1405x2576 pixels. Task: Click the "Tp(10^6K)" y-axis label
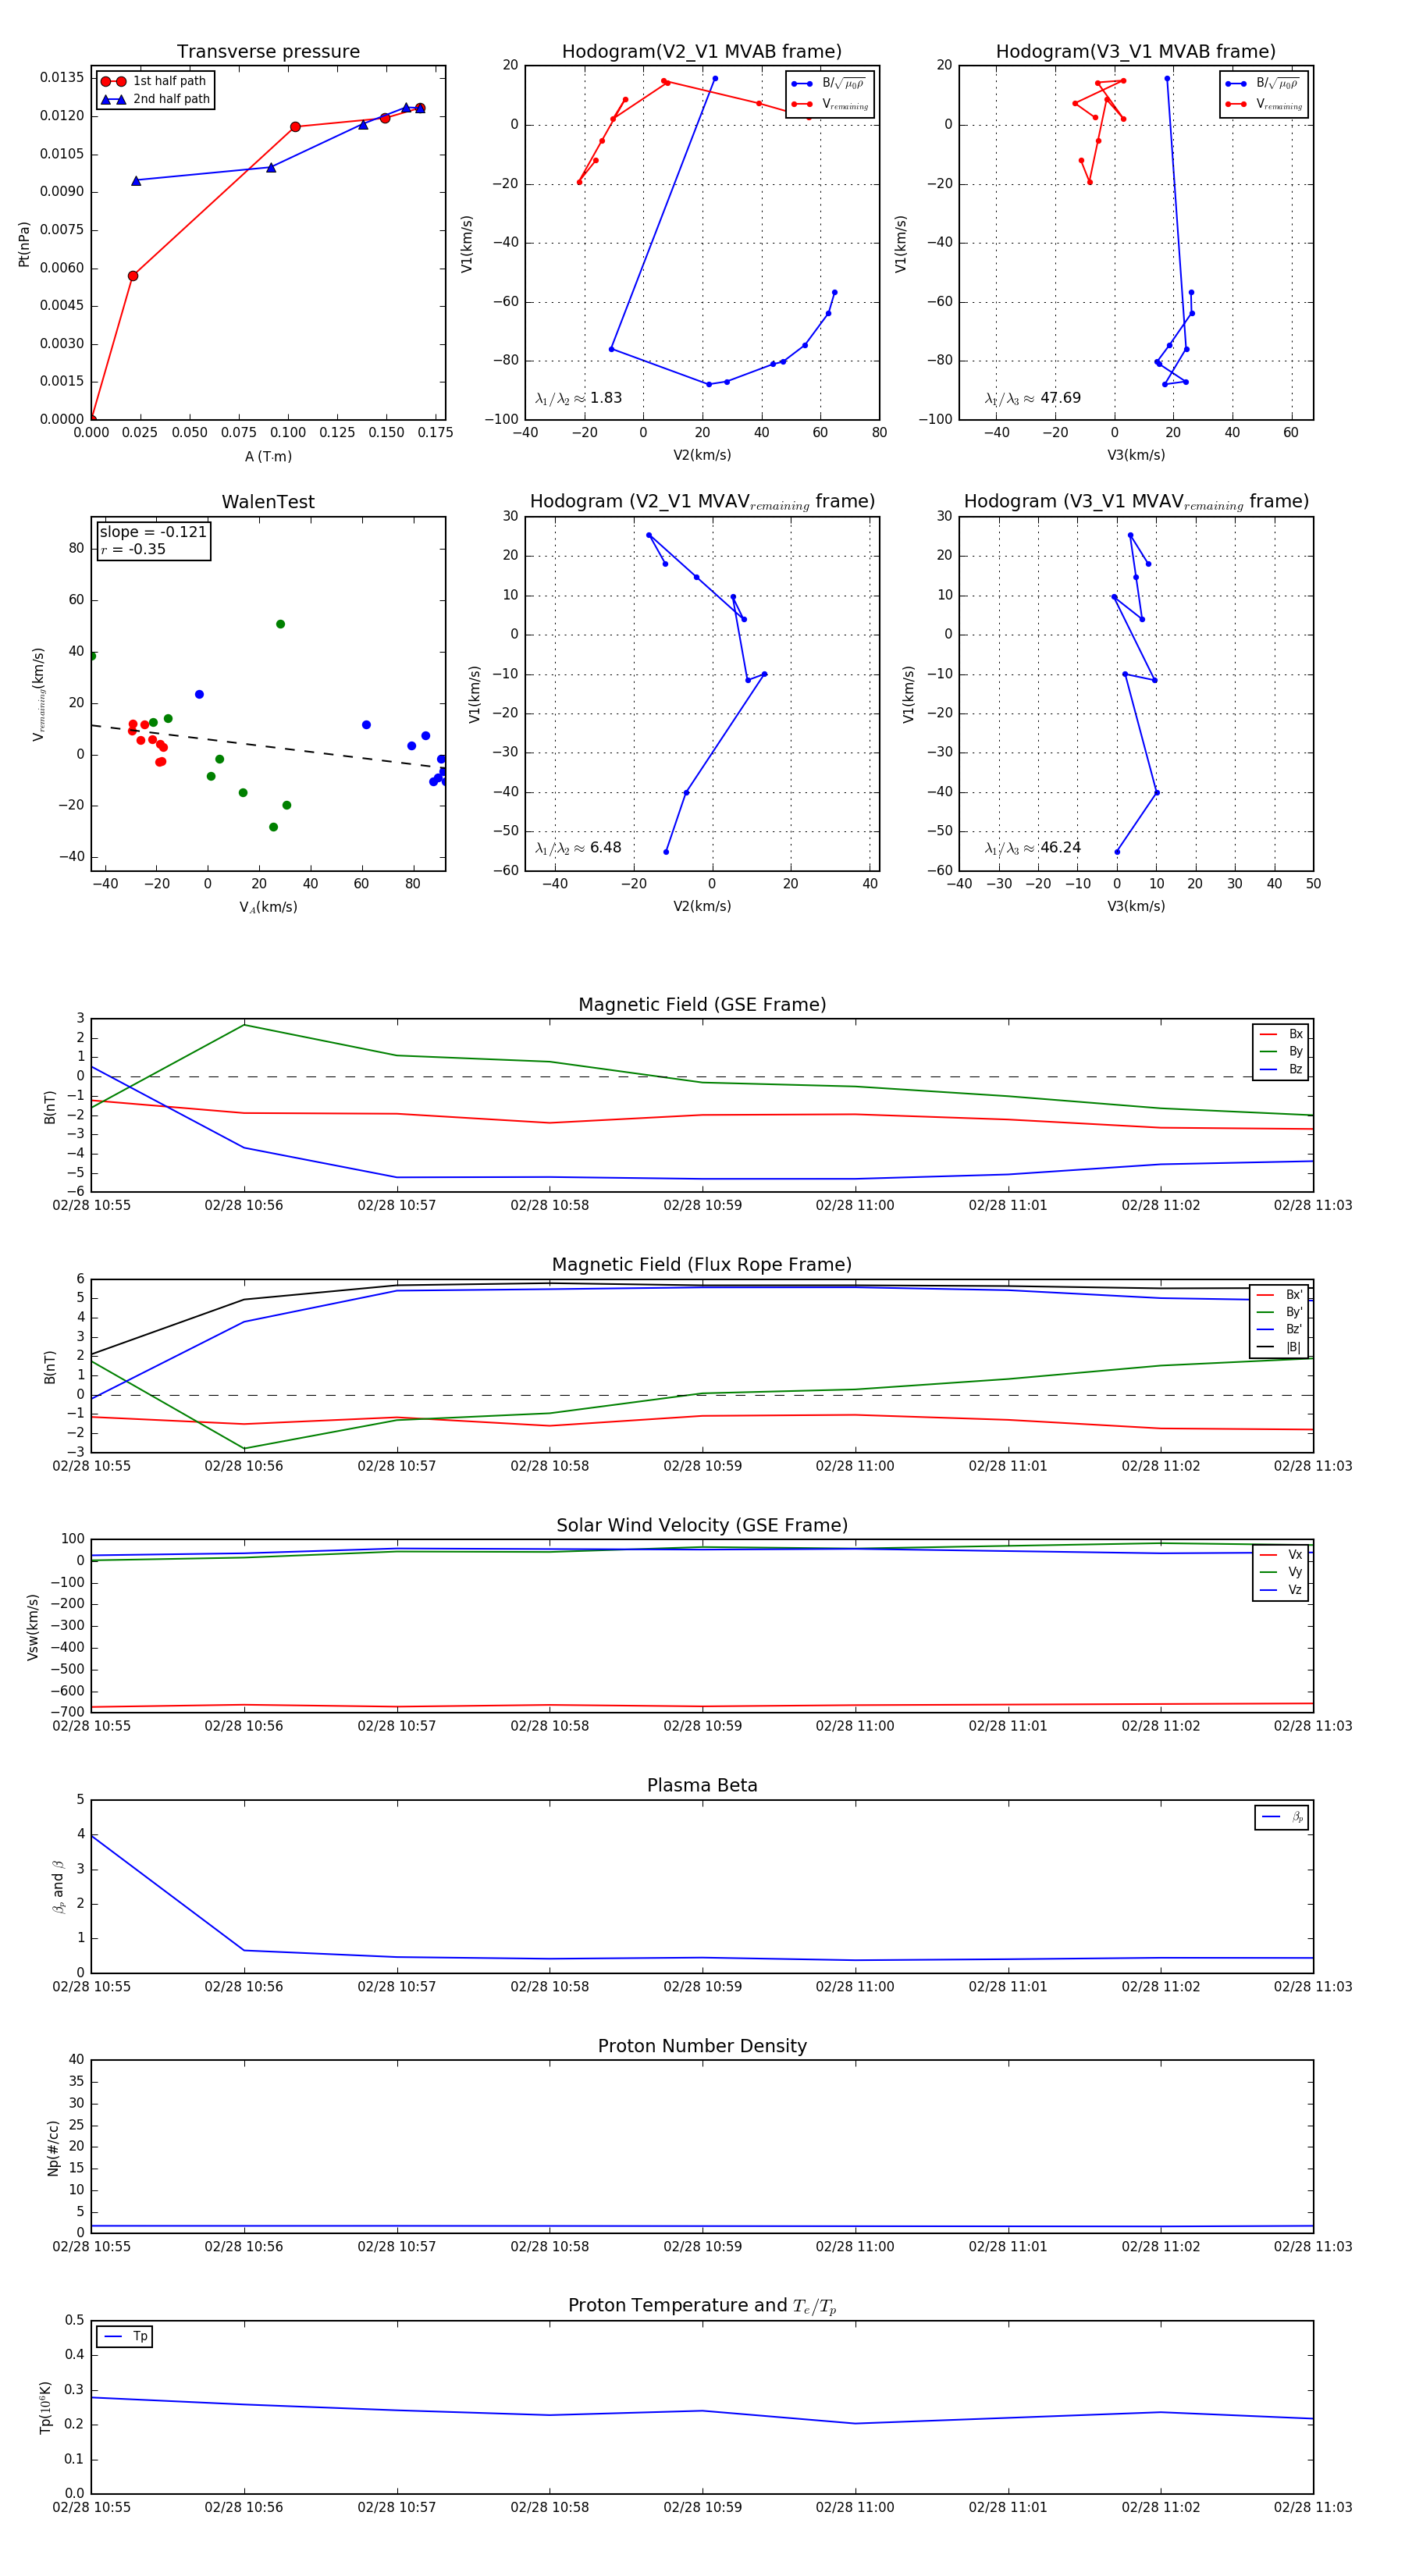(x=45, y=2407)
